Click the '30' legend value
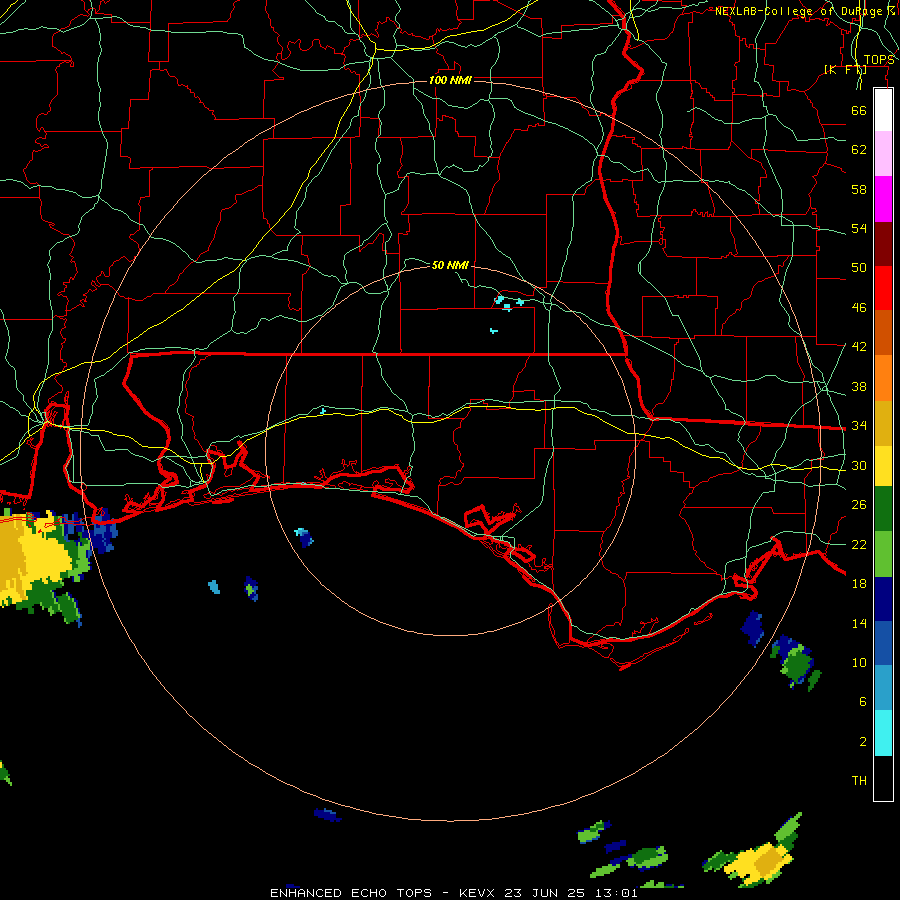 (859, 465)
